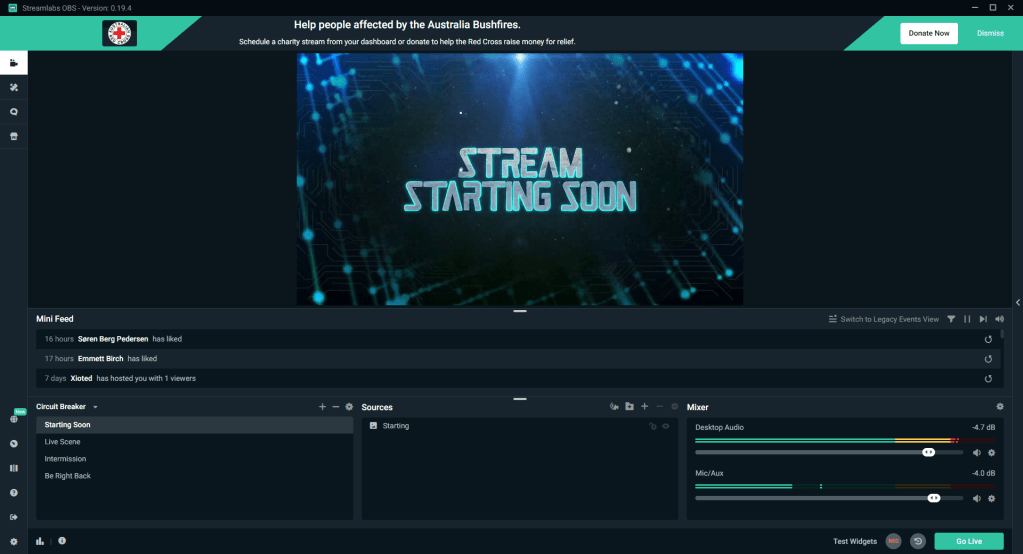Open the App Store from left sidebar

14,136
